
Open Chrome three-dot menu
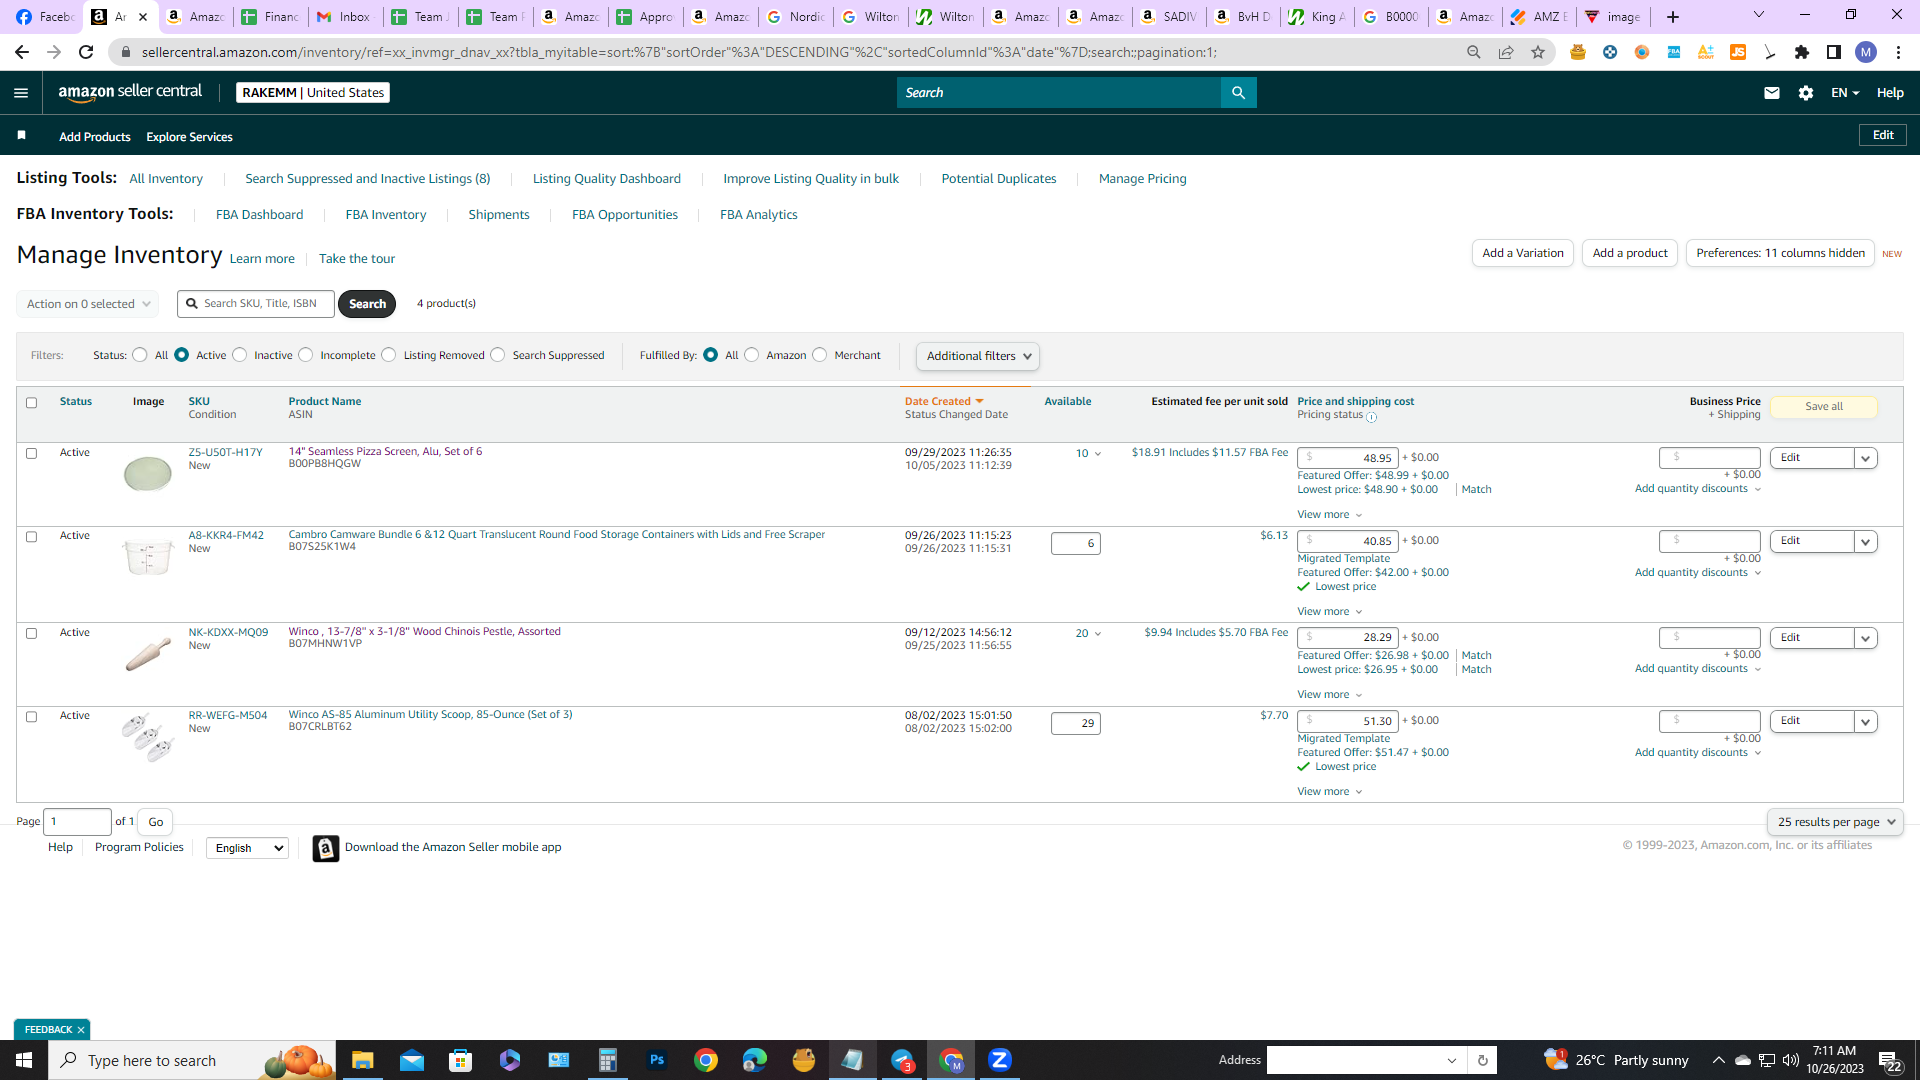point(1898,52)
